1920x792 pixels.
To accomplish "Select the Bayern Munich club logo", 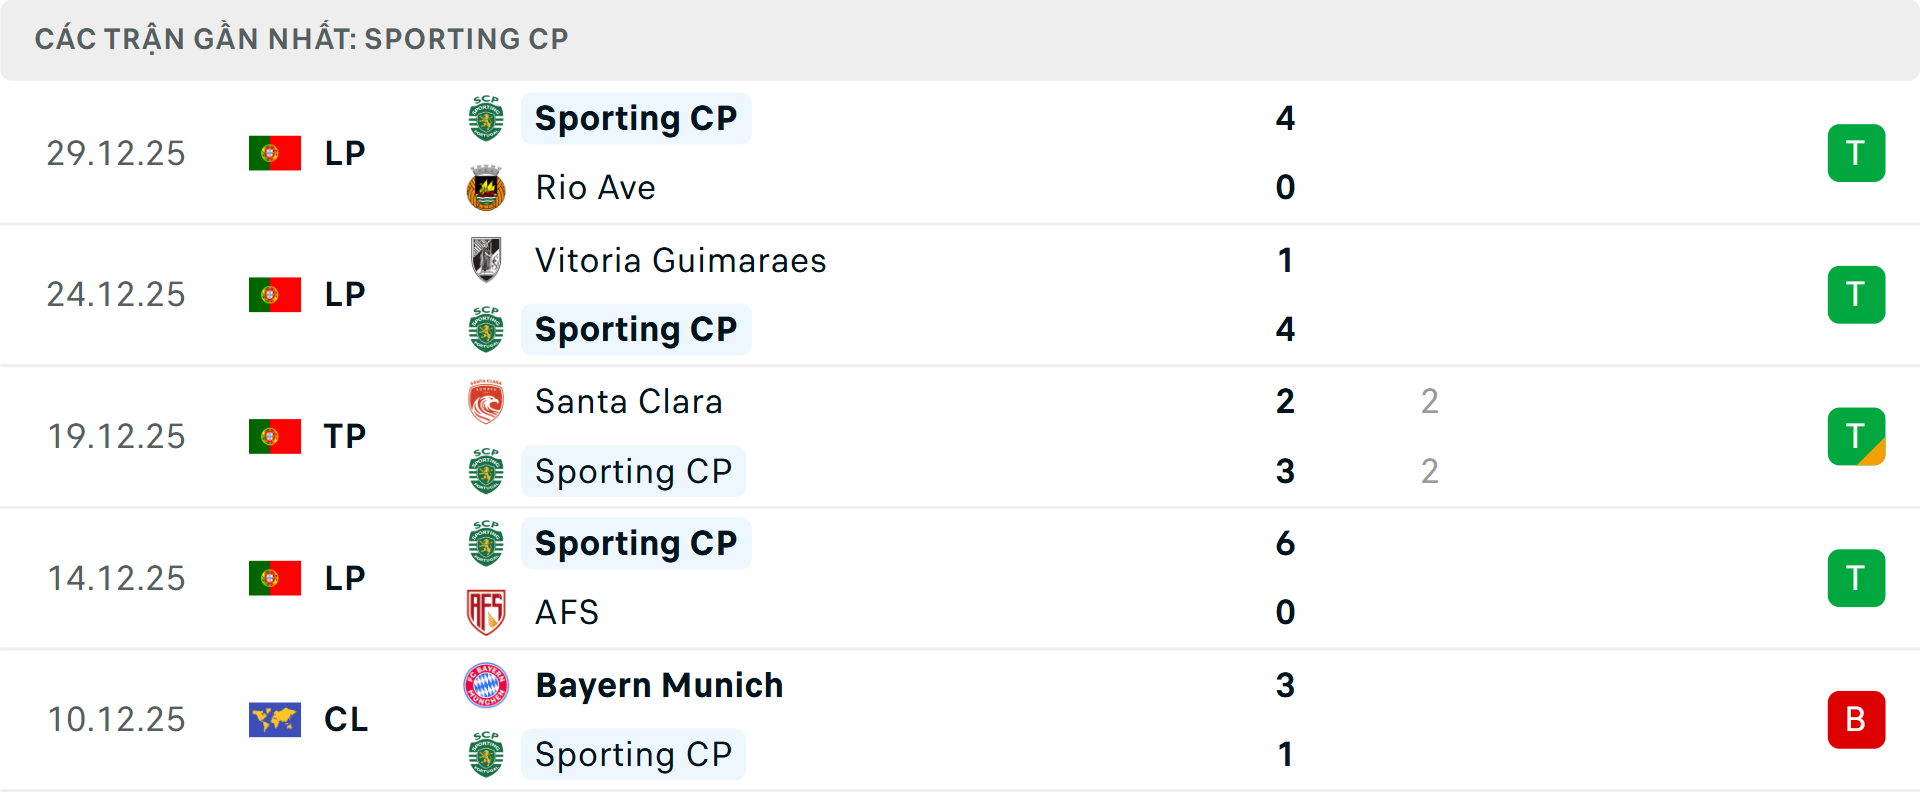I will coord(486,686).
